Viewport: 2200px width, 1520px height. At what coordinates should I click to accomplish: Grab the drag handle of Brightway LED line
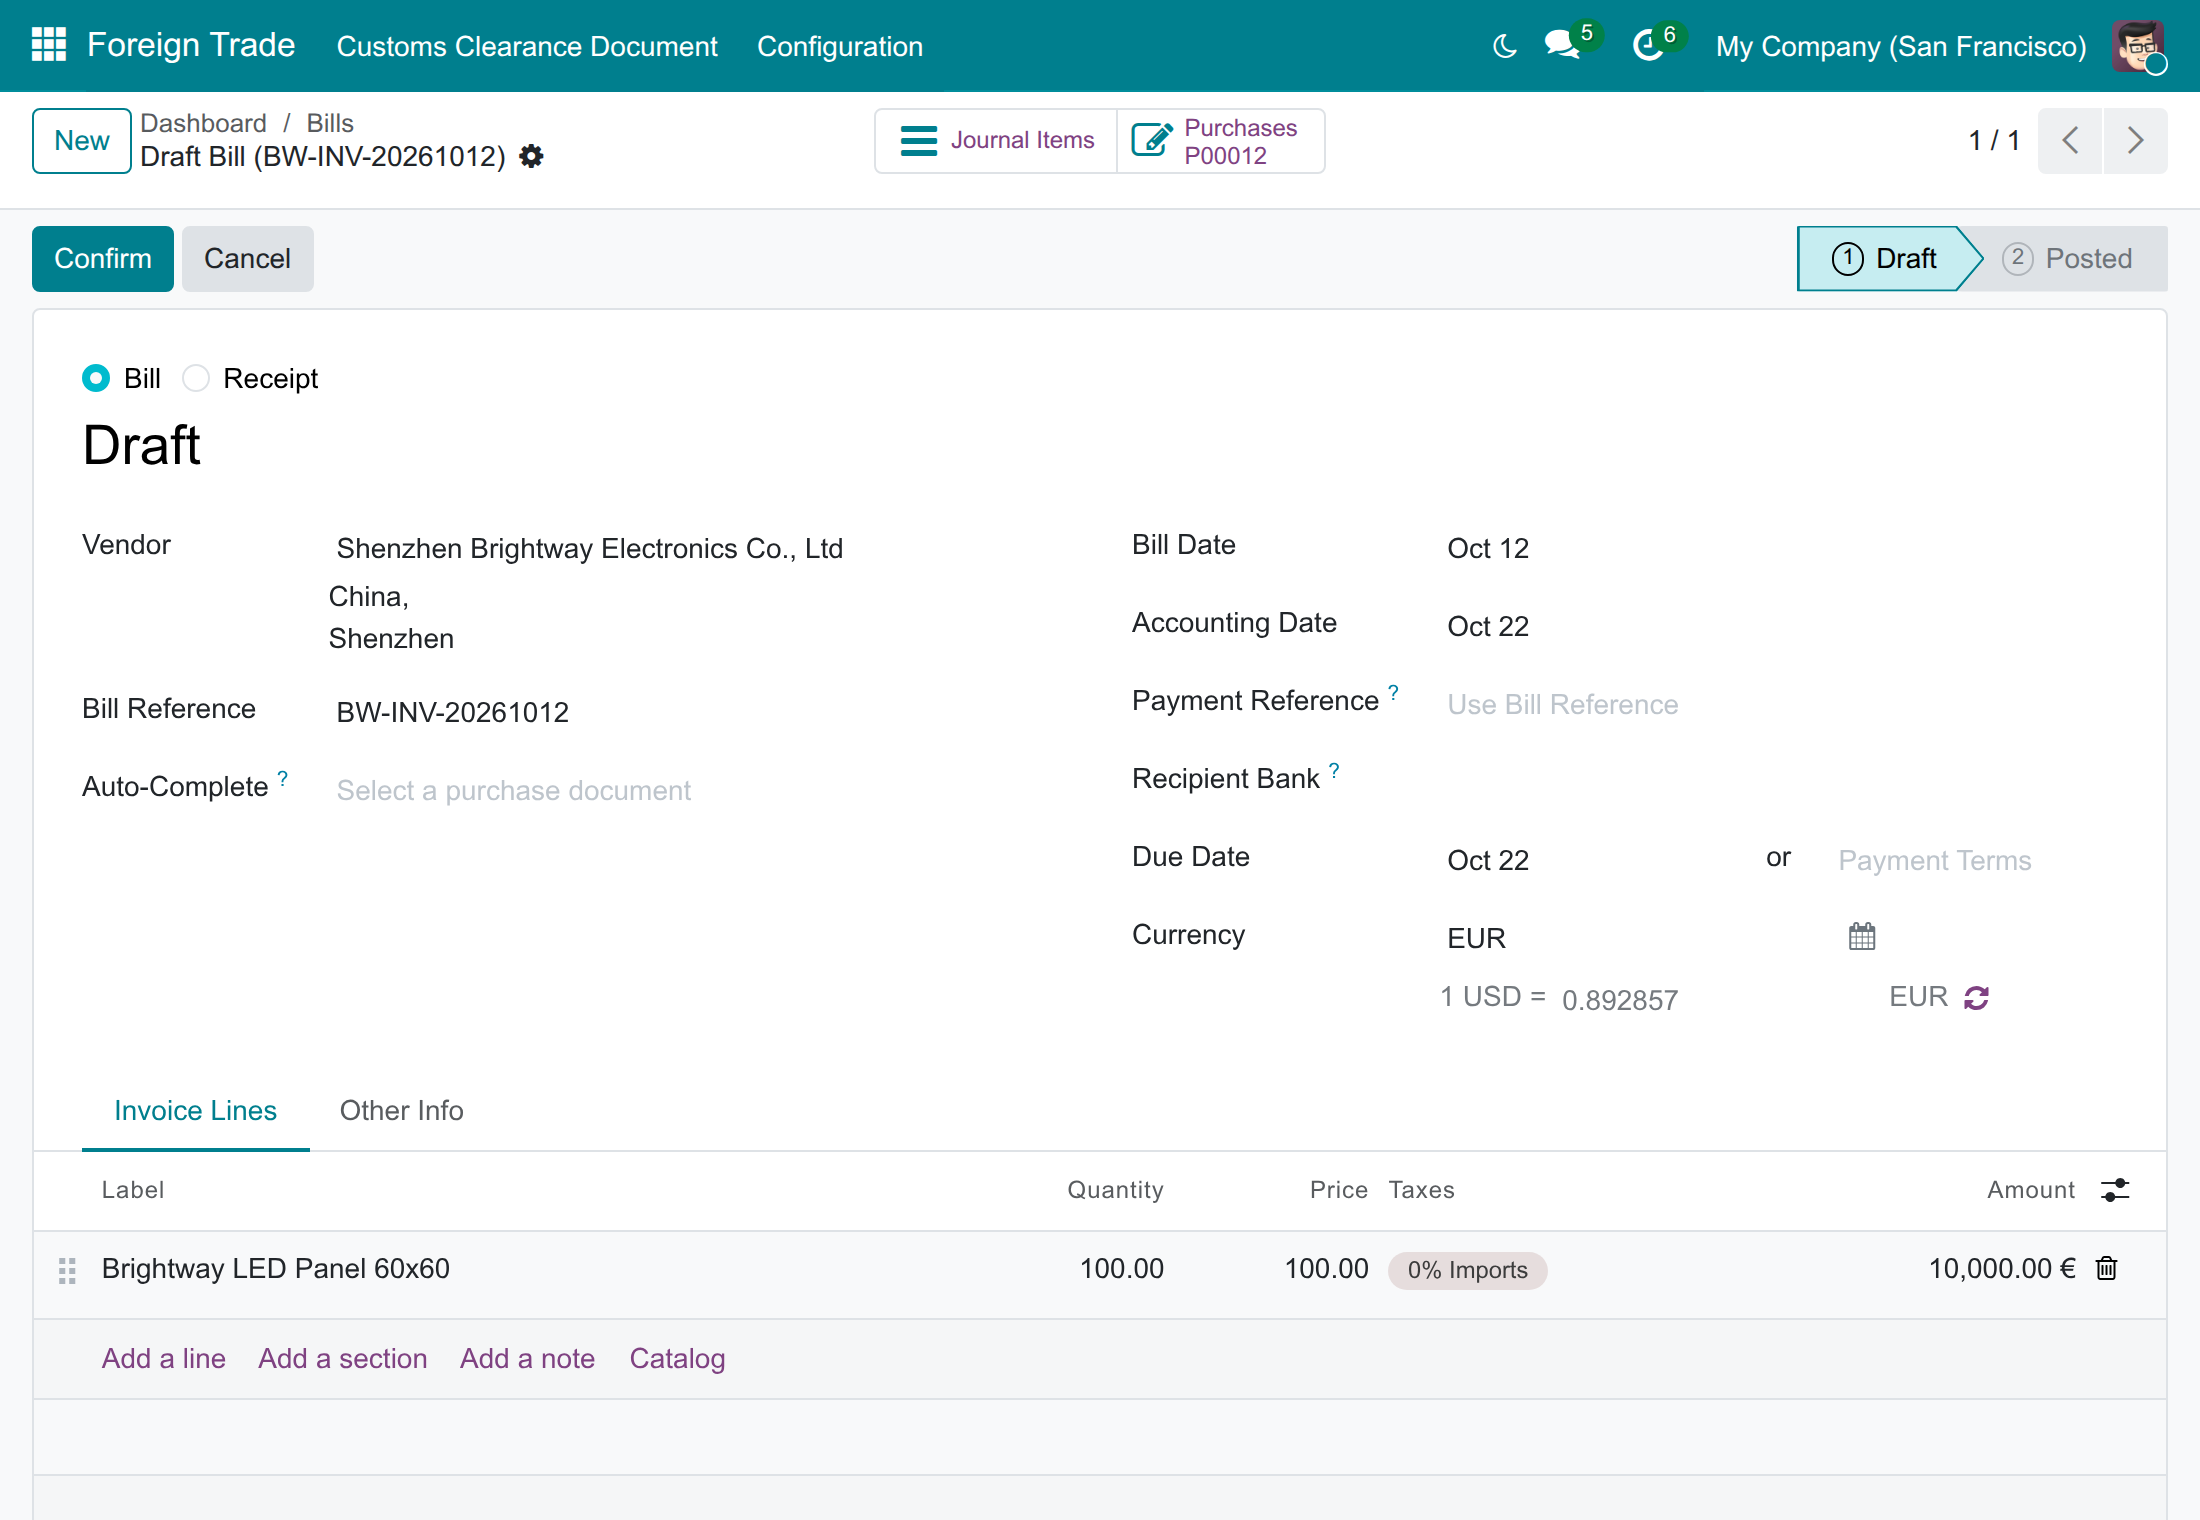pos(67,1270)
